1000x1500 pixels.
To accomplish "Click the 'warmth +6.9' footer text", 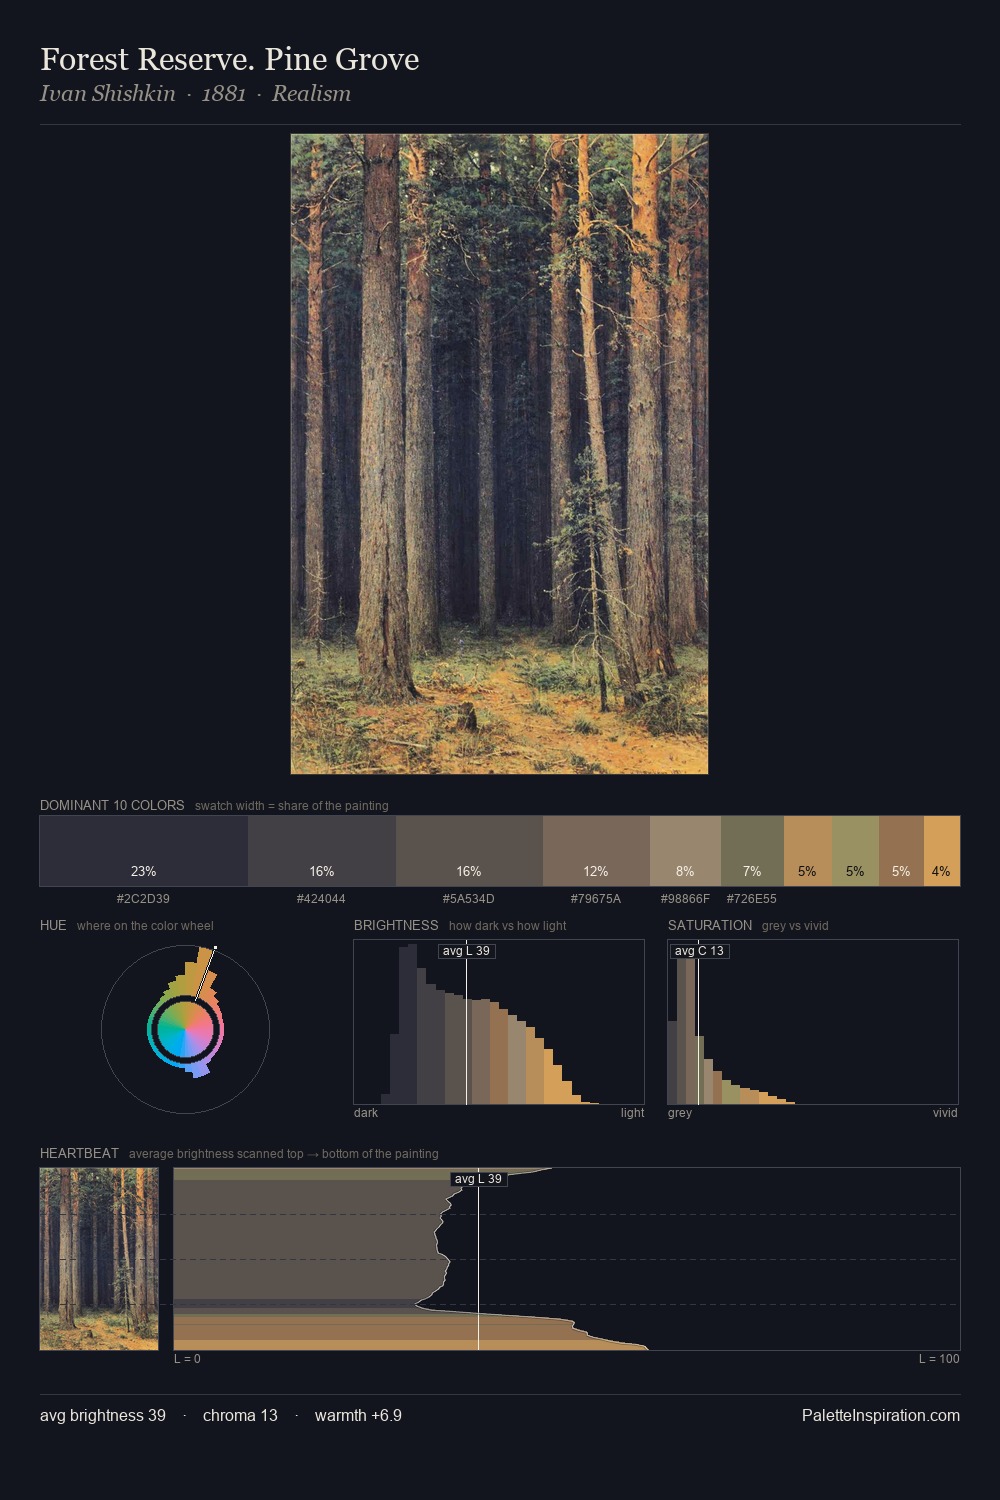I will 358,1415.
